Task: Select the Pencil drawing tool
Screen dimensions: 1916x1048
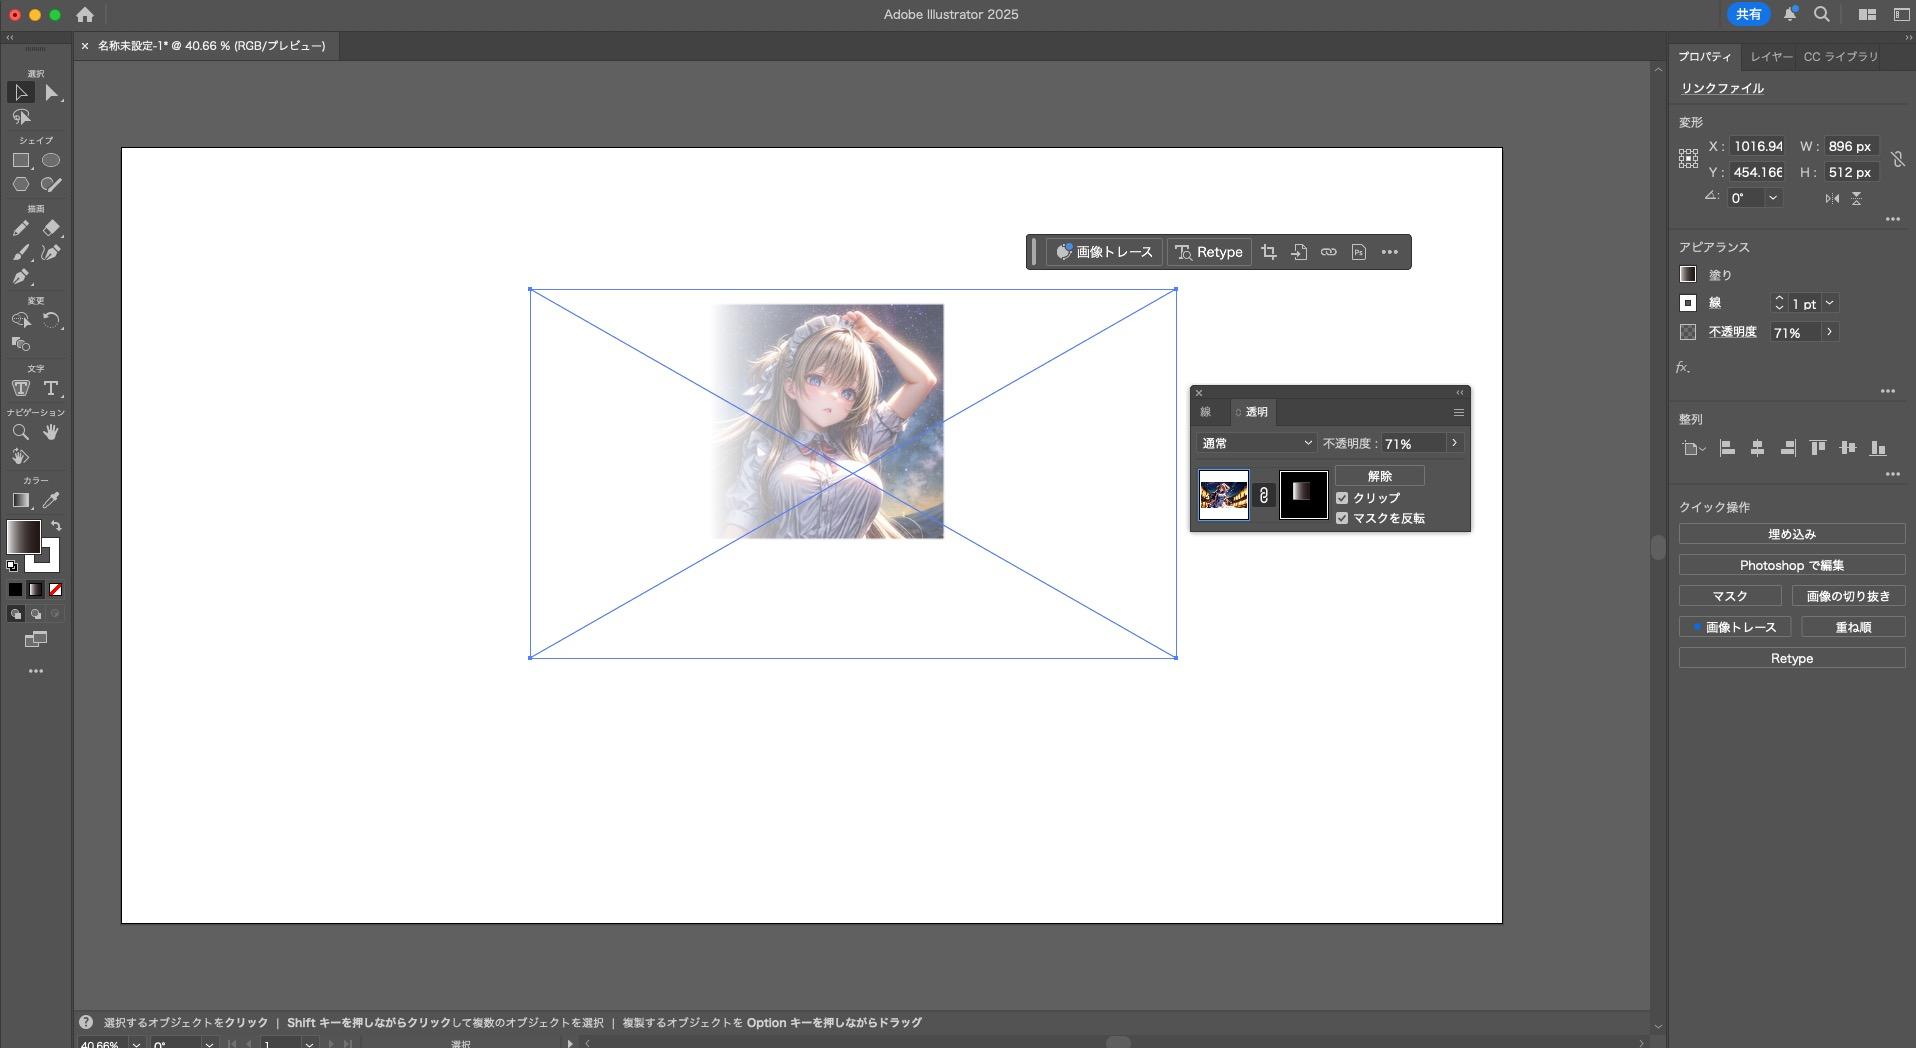Action: (21, 228)
